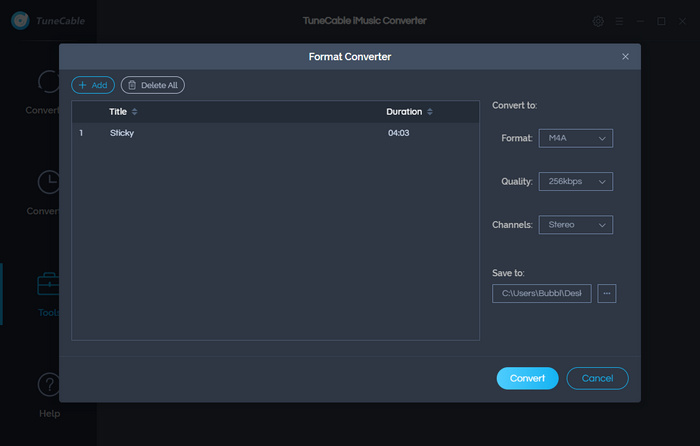Browse output folder with ellipsis button
Image resolution: width=700 pixels, height=446 pixels.
(x=607, y=293)
